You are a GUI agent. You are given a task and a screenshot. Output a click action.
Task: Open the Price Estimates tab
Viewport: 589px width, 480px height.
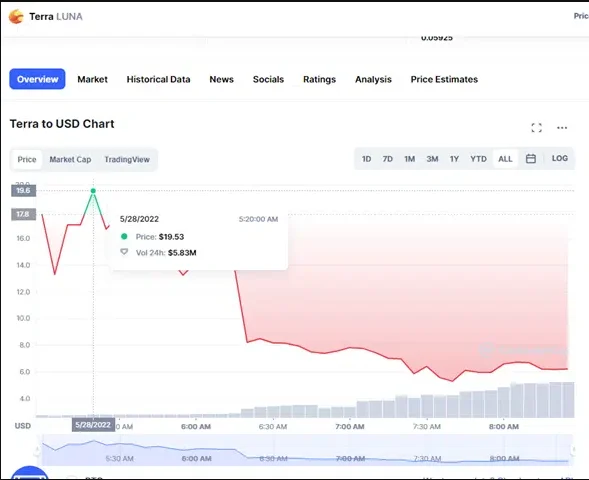tap(444, 79)
